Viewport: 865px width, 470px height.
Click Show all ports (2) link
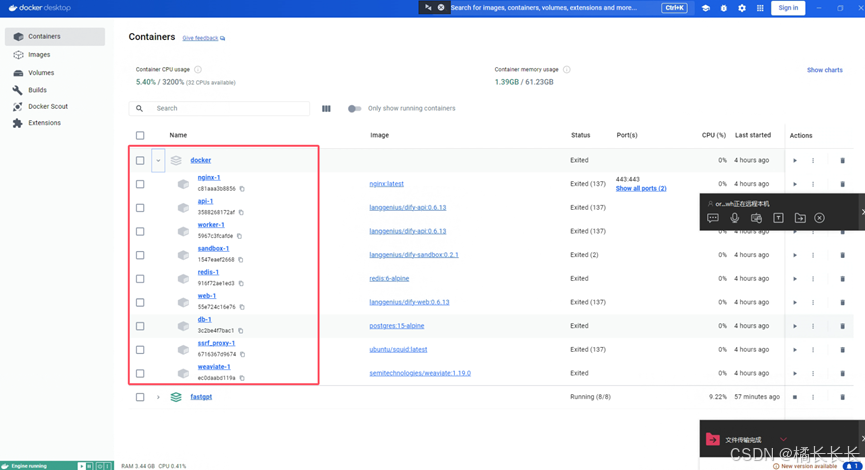tap(641, 189)
